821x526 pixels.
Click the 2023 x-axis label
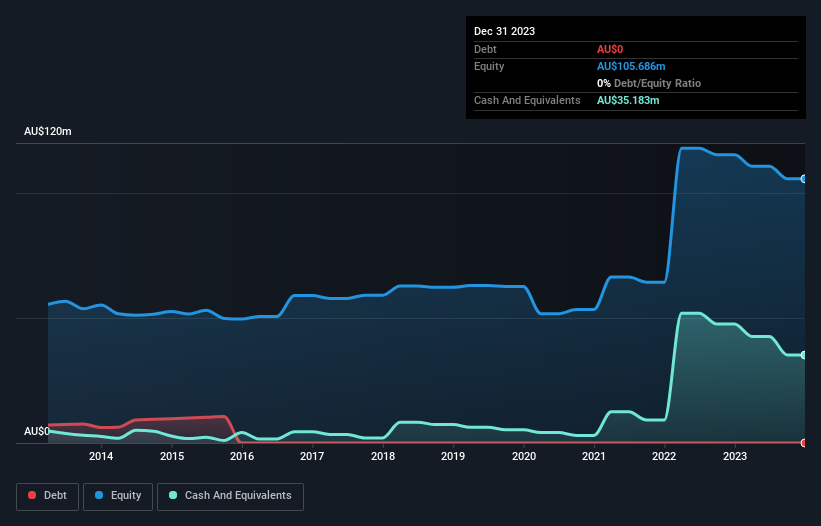pos(735,456)
